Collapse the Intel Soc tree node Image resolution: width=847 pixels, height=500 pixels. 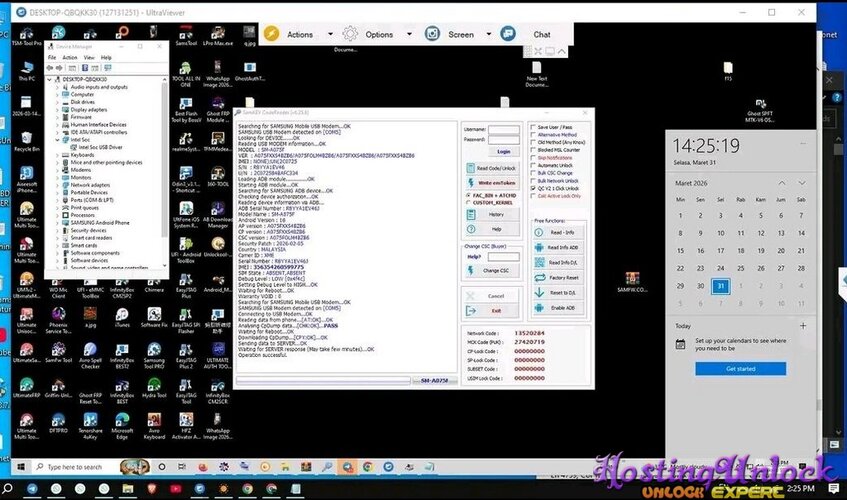click(57, 140)
